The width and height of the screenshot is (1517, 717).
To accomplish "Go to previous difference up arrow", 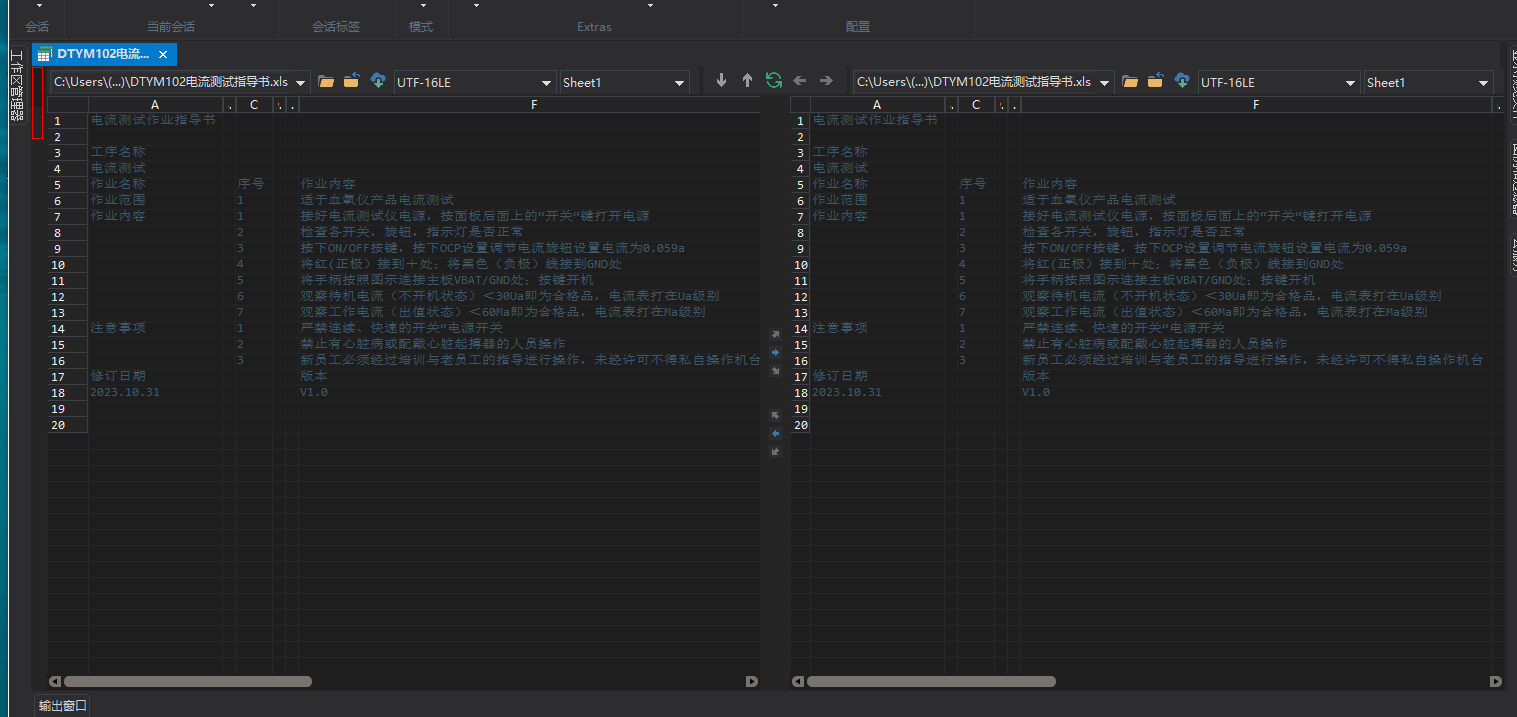I will click(x=747, y=81).
